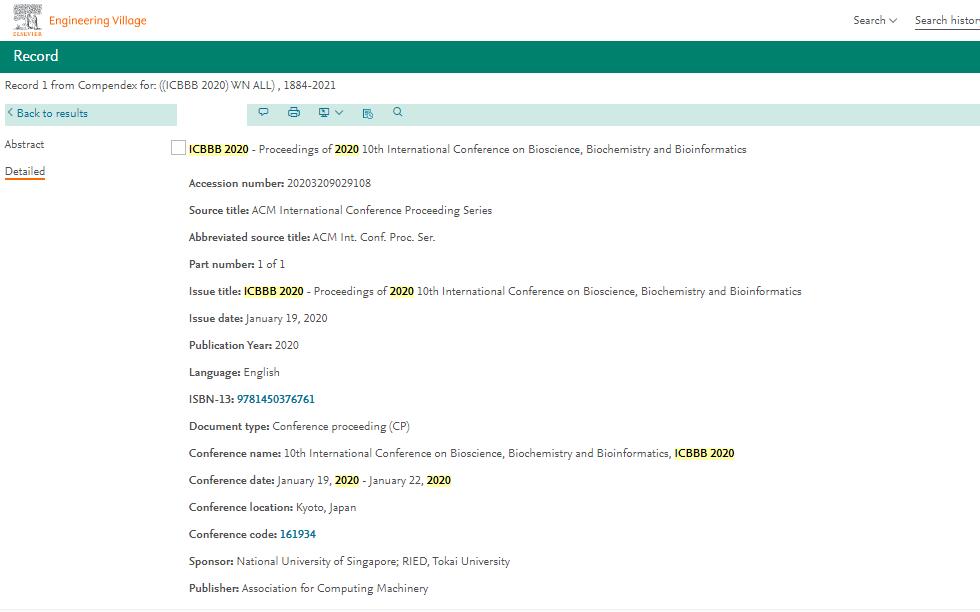980x612 pixels.
Task: Tick the checkbox beside ICBBB 2020 record
Action: 178,148
